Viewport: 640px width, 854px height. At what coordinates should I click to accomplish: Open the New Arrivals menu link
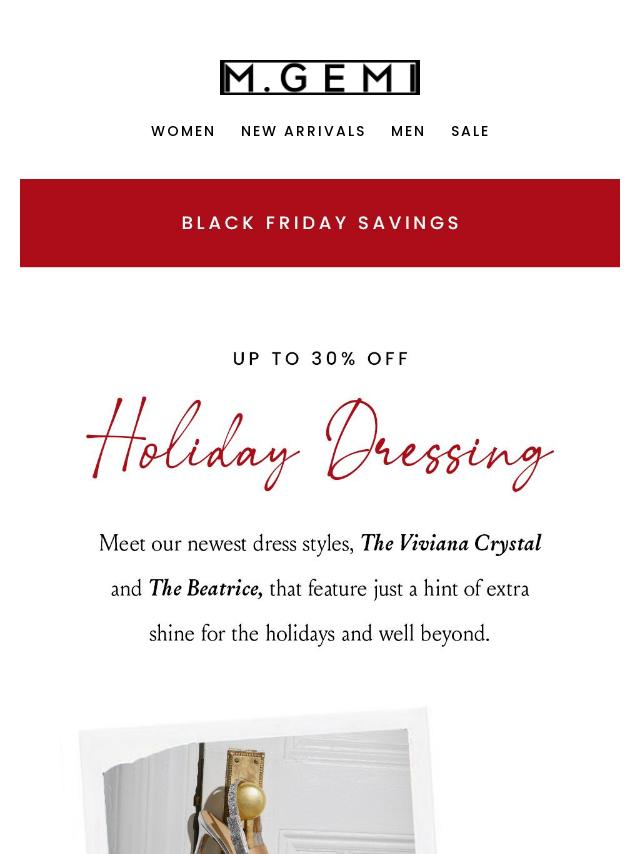[x=303, y=131]
